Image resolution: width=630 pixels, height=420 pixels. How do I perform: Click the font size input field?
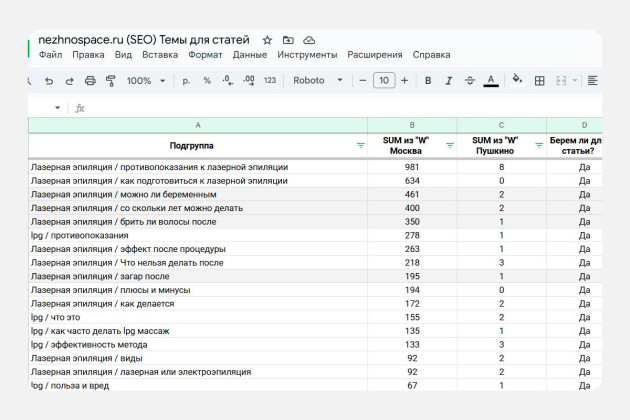click(383, 81)
